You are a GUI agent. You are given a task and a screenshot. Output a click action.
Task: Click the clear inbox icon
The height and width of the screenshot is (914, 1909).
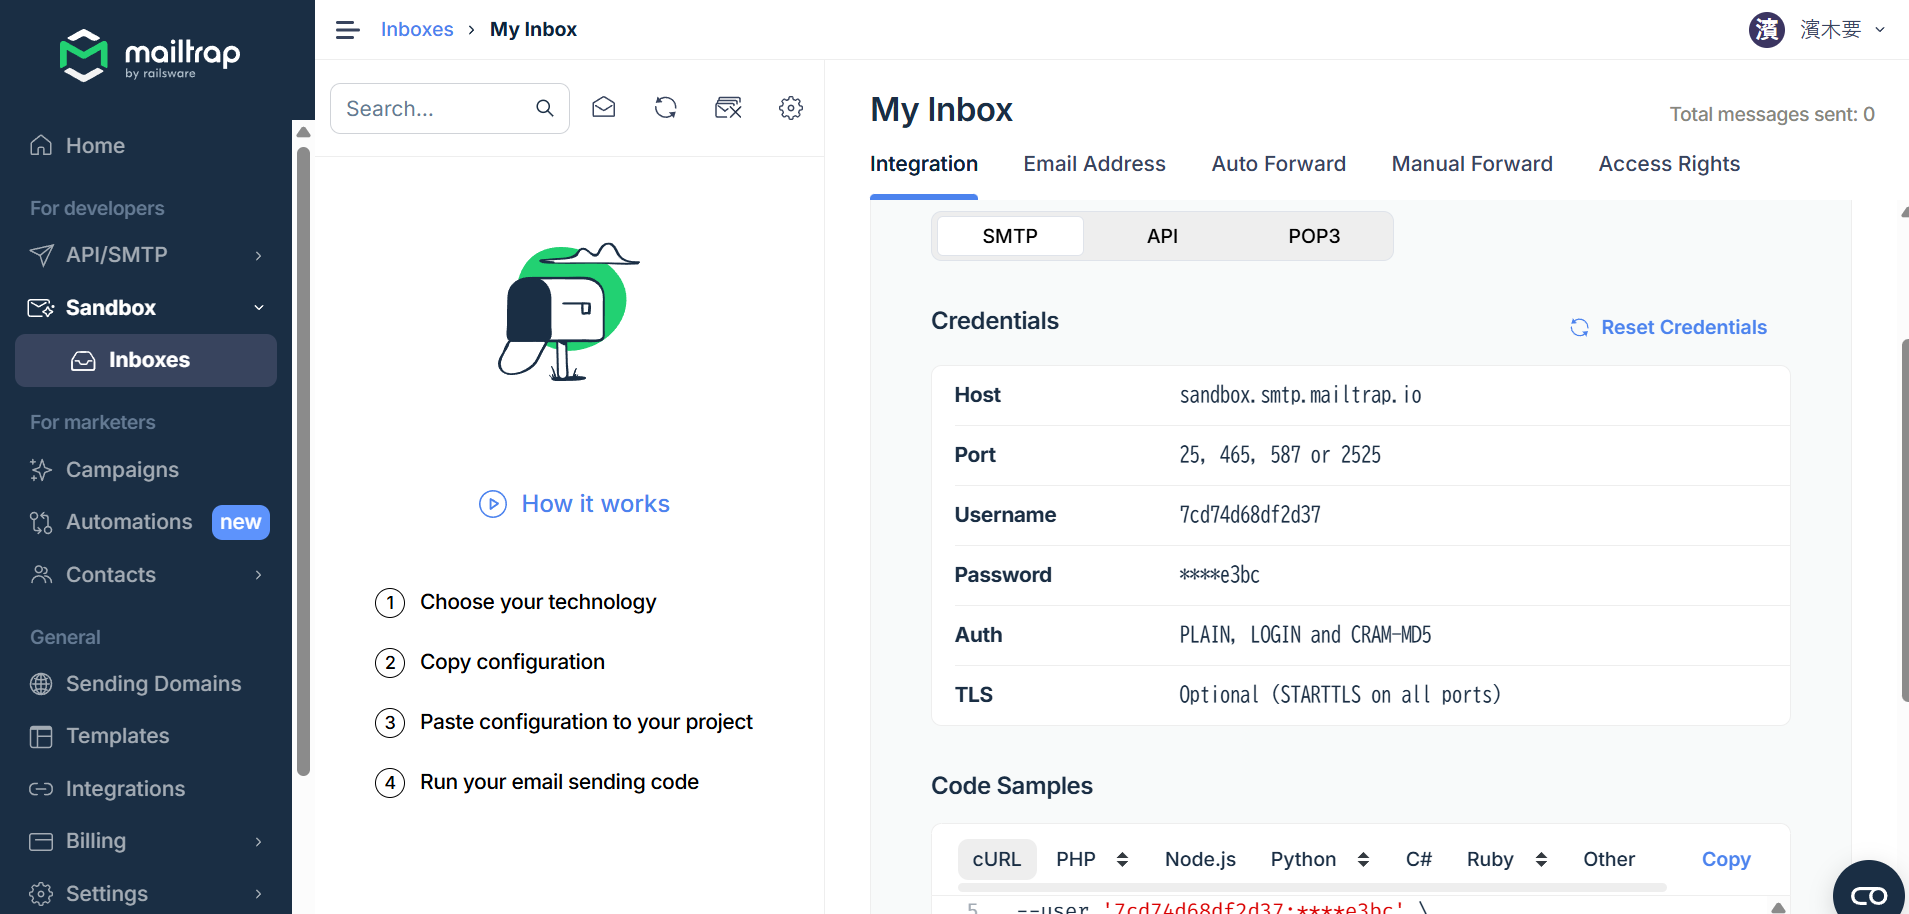pos(728,108)
